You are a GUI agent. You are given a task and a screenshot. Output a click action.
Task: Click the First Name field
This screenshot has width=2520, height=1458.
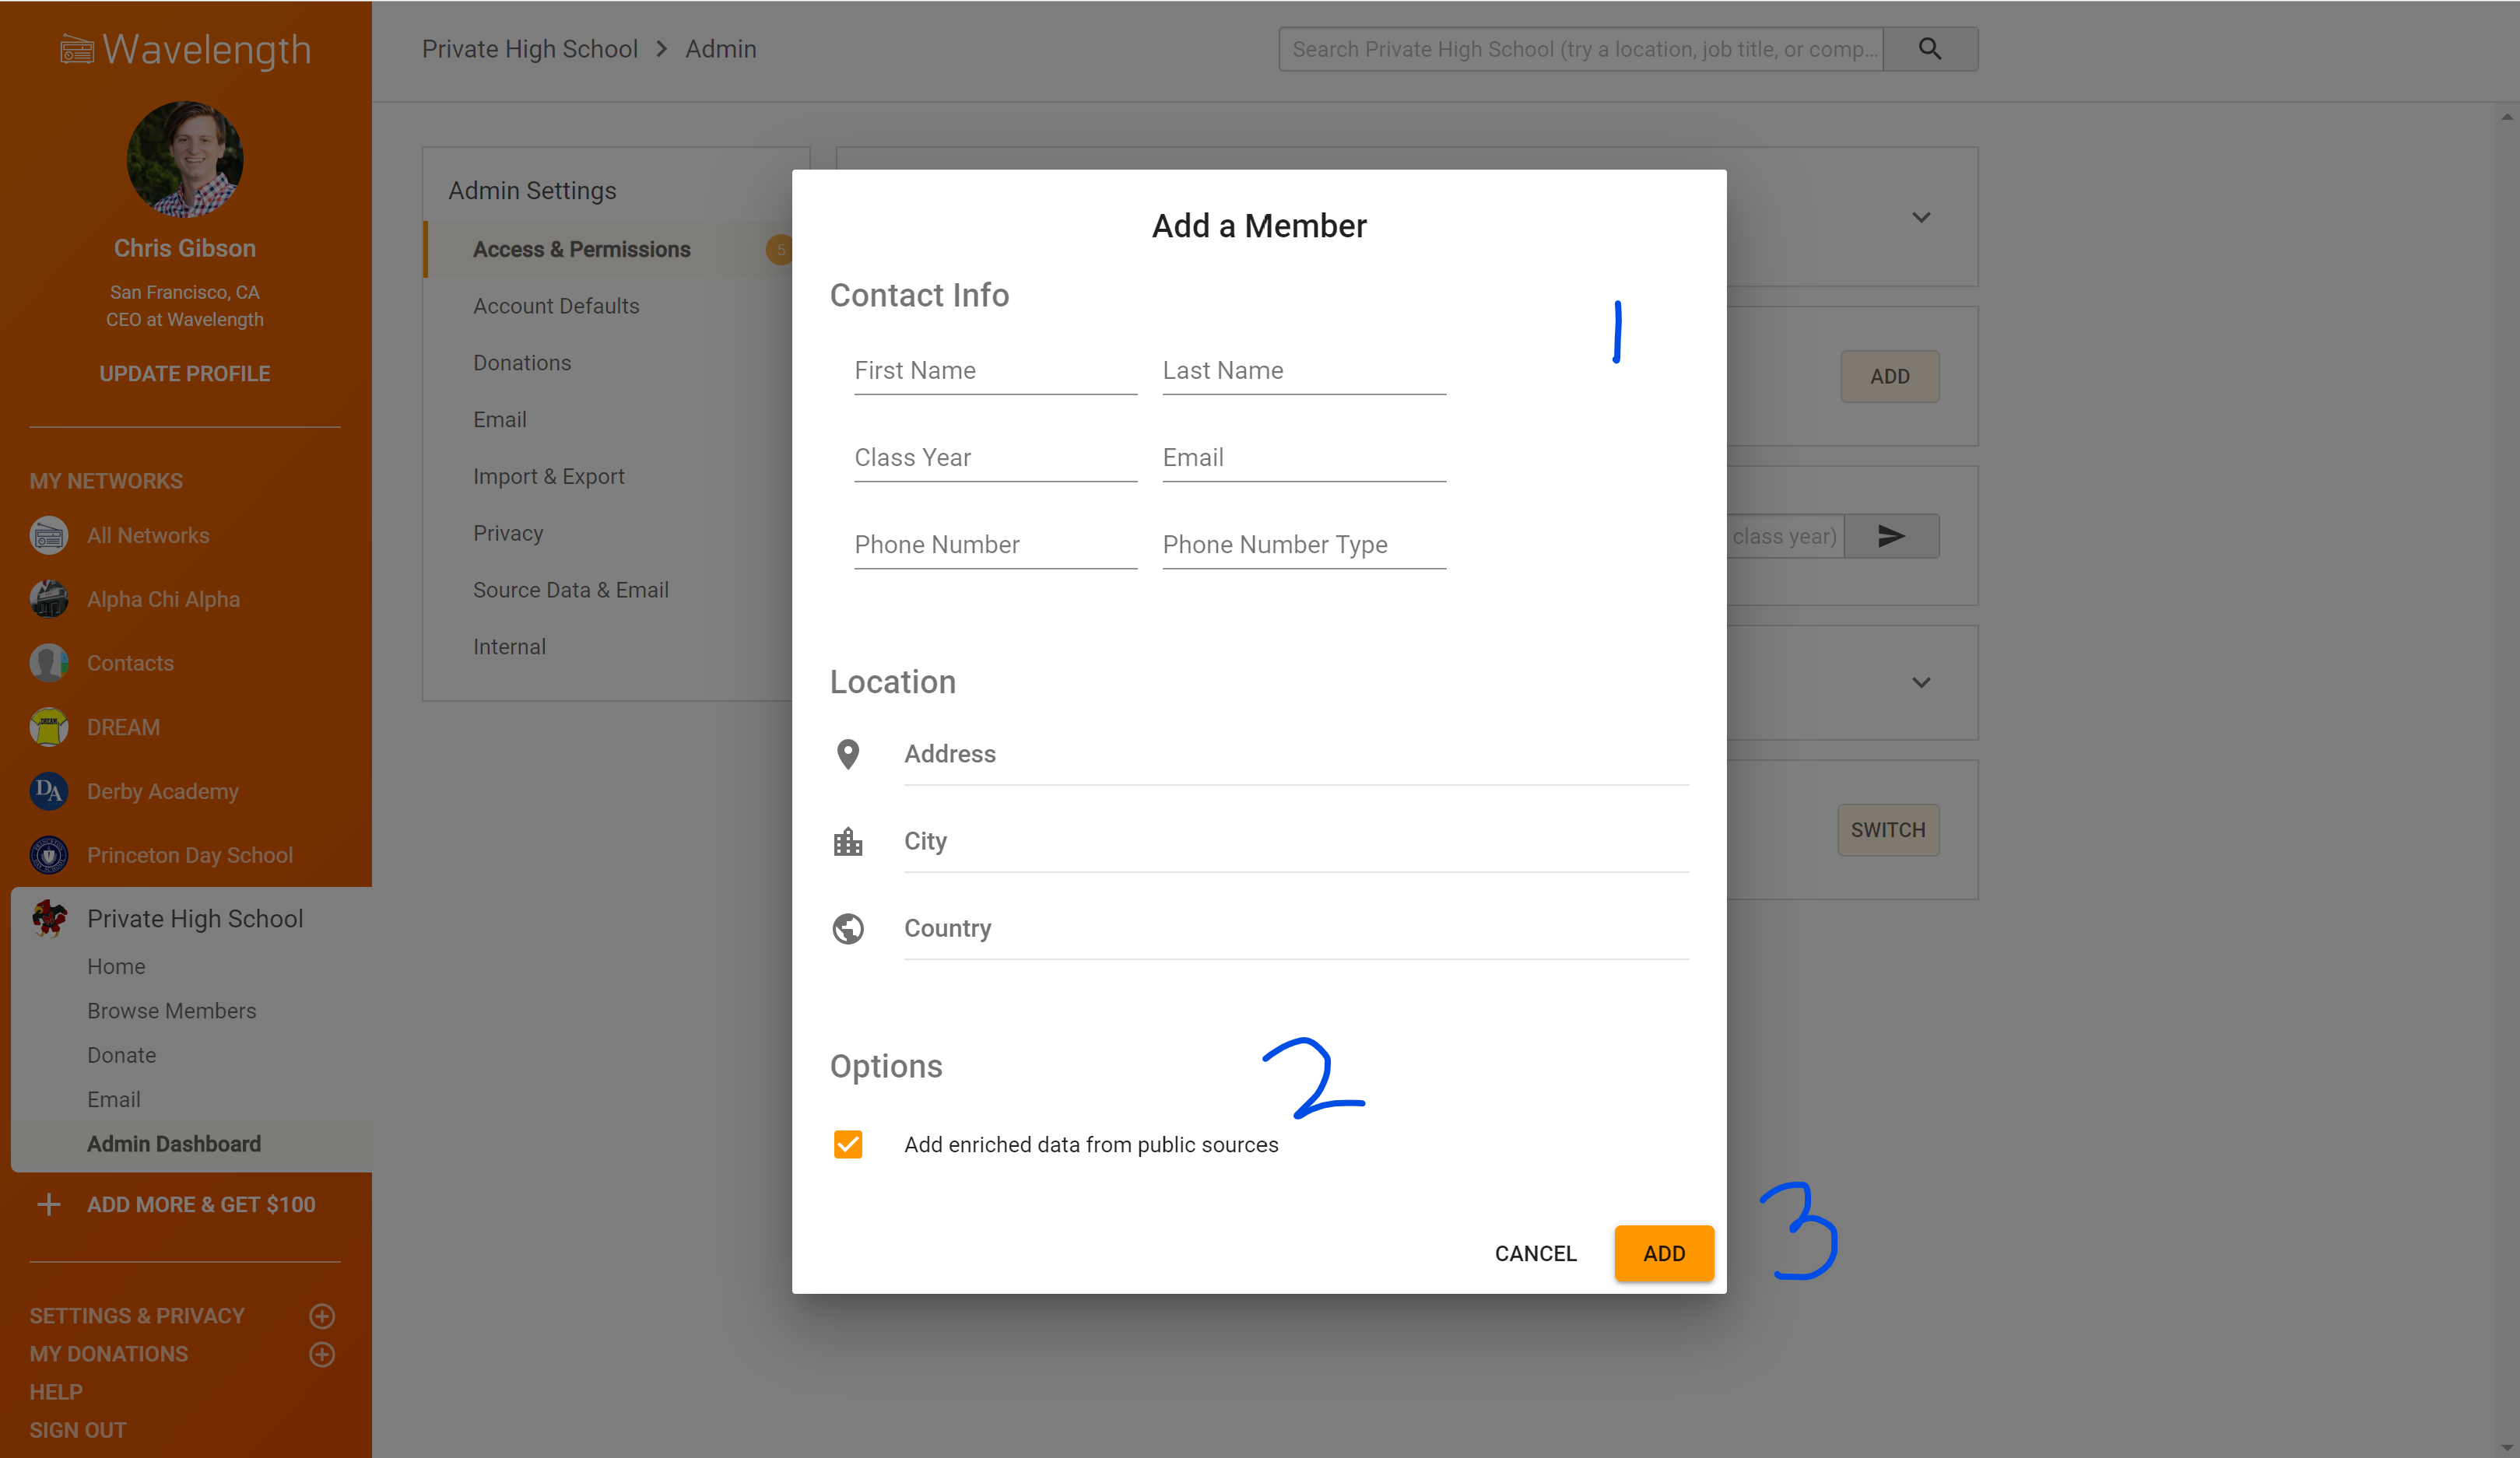click(995, 371)
